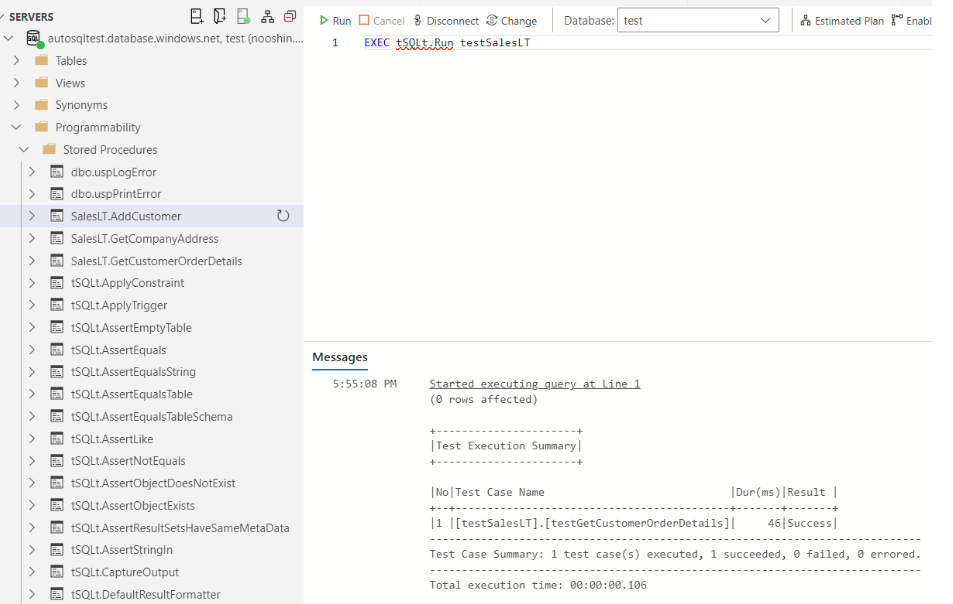Expand the tSQLt.ApplyTrigger procedure
Image resolution: width=953 pixels, height=604 pixels.
(x=32, y=305)
